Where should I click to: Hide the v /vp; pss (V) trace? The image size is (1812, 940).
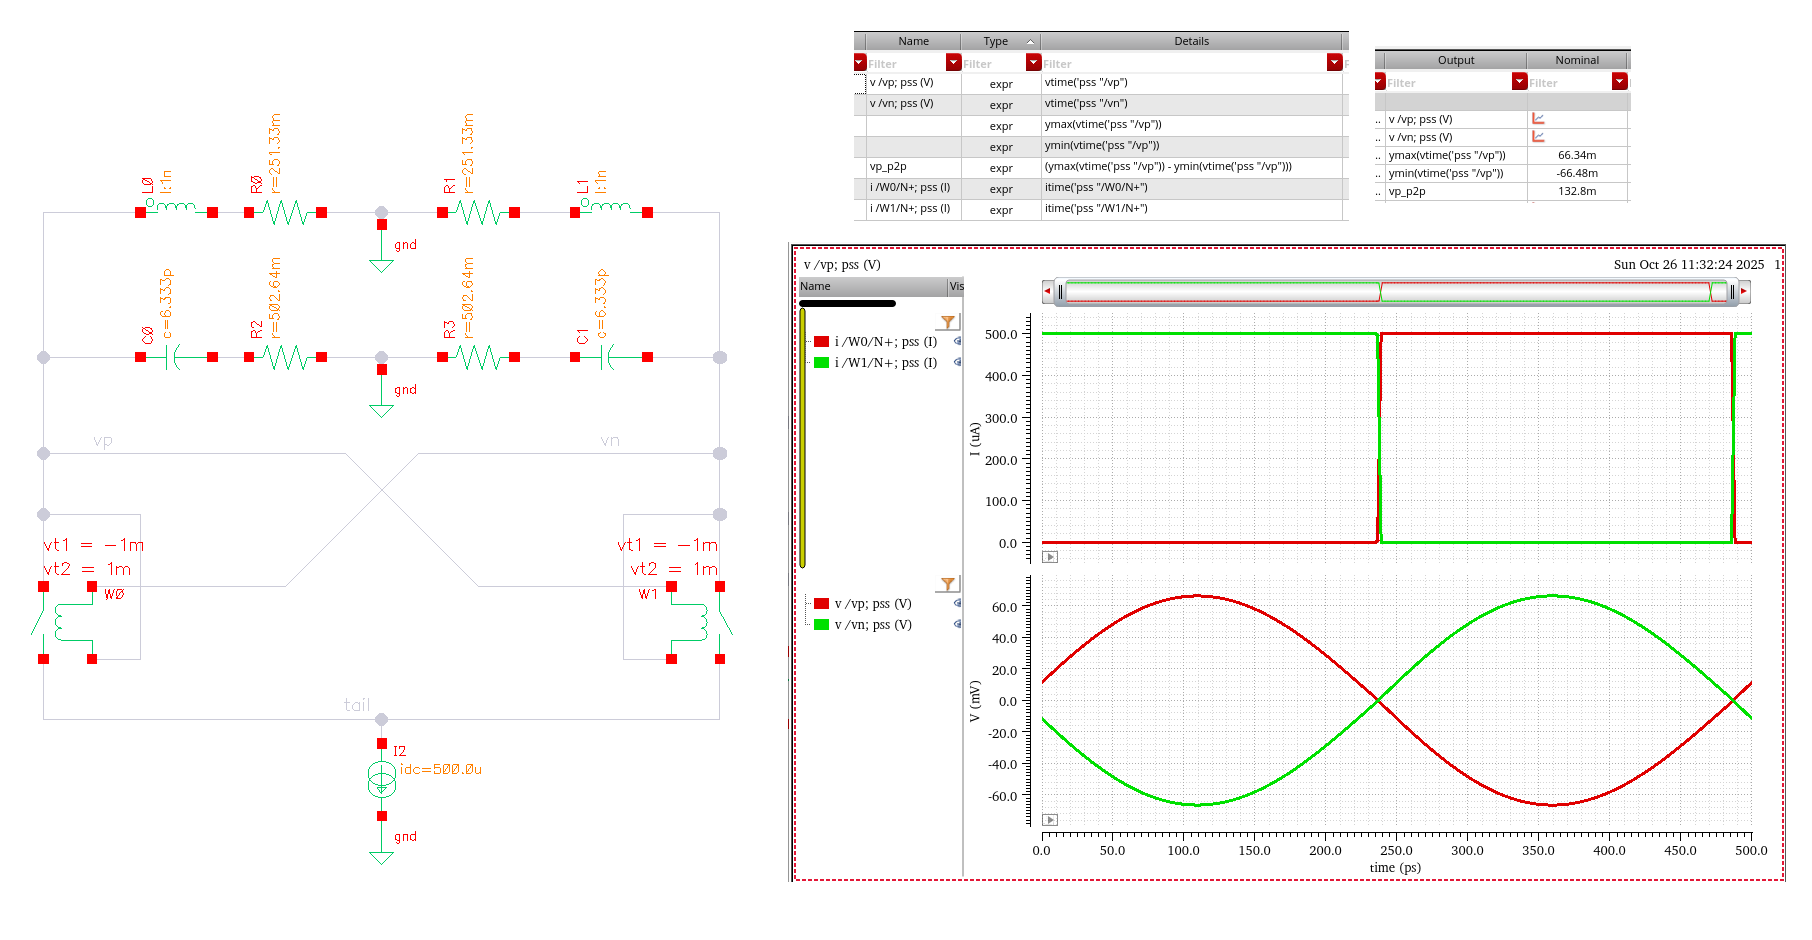tap(957, 603)
